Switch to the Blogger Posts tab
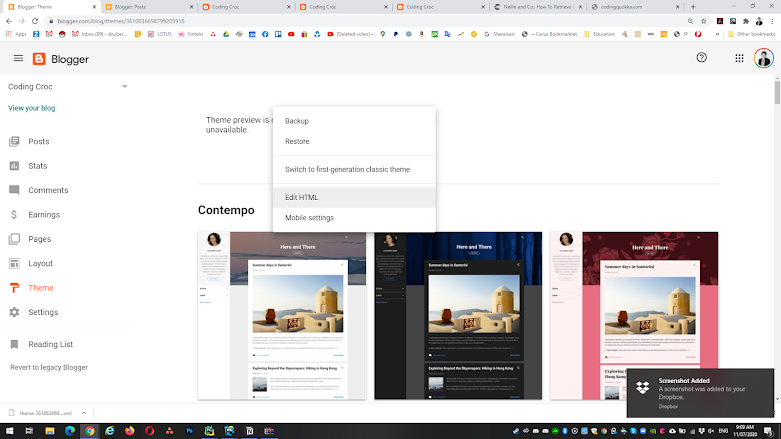Screen dimensions: 781x439 pyautogui.click(x=148, y=7)
